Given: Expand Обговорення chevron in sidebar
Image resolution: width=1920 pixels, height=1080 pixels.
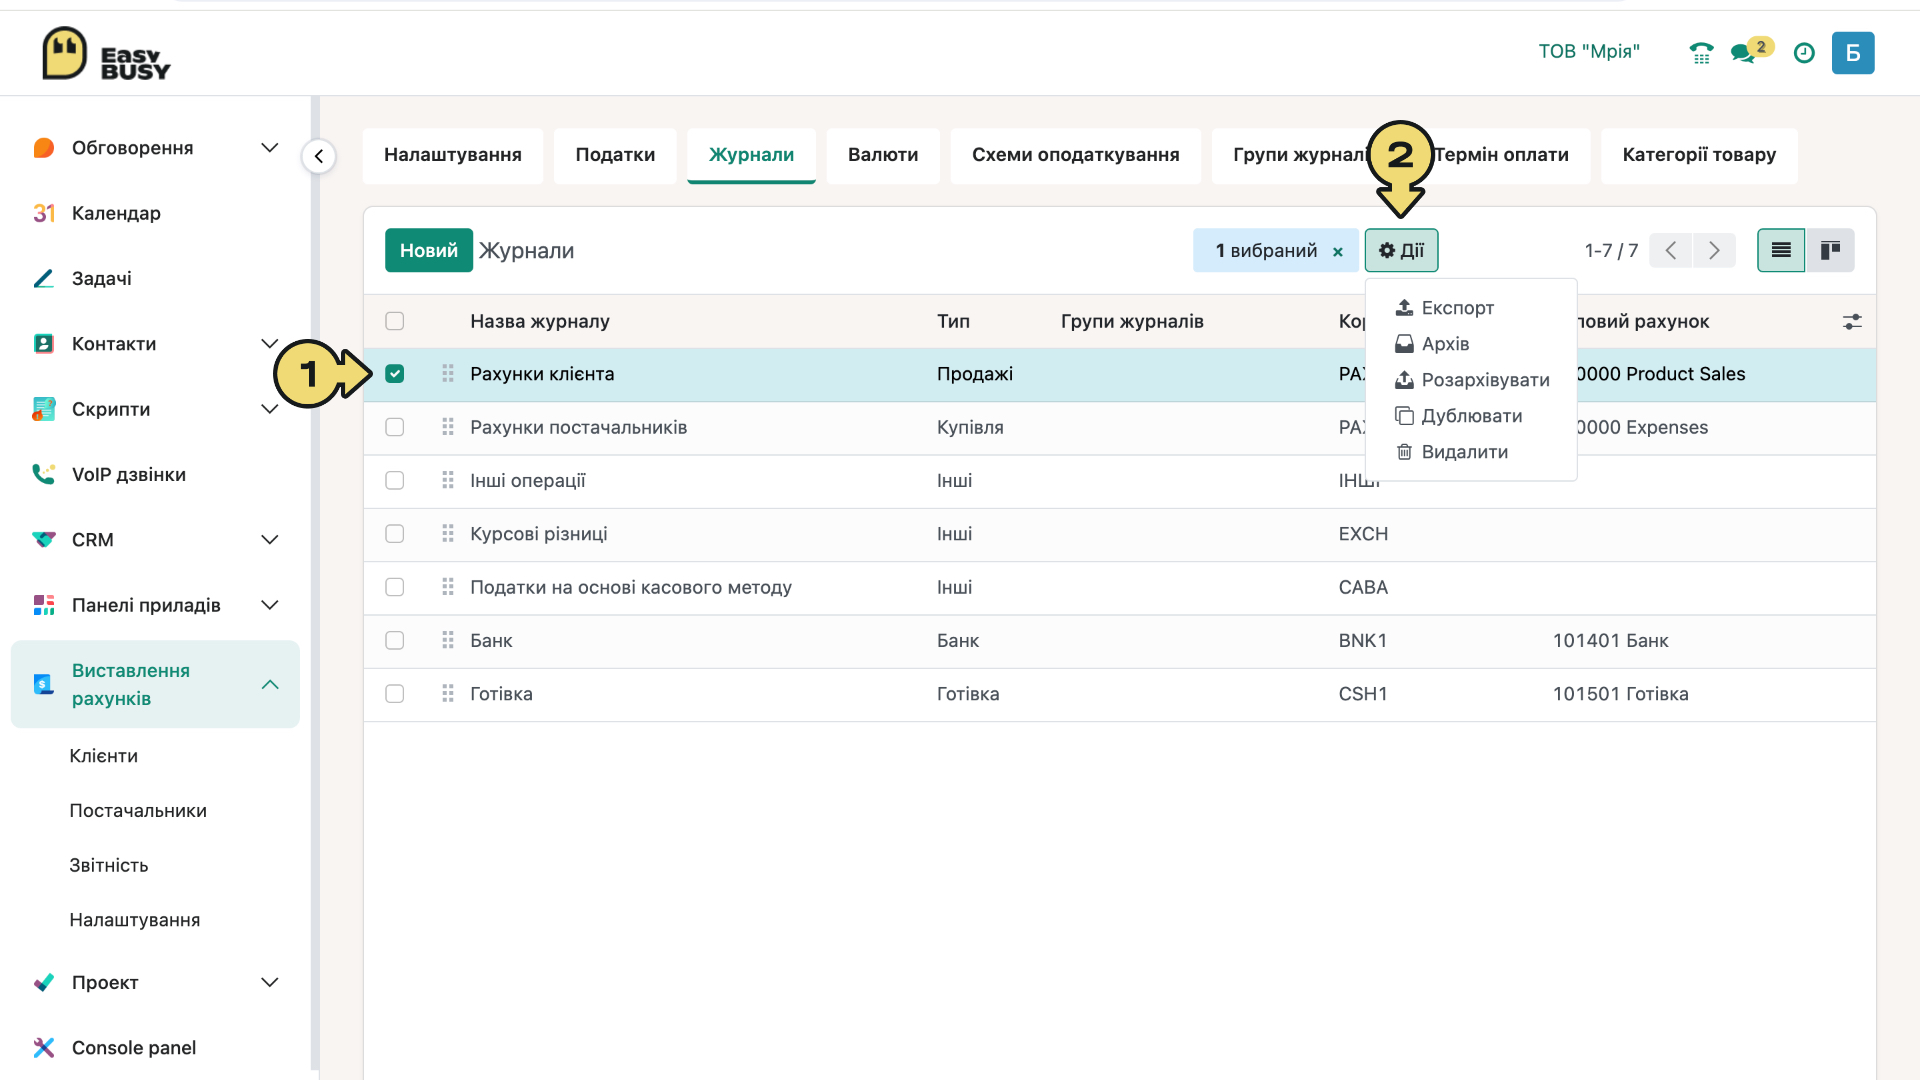Looking at the screenshot, I should click(x=269, y=148).
